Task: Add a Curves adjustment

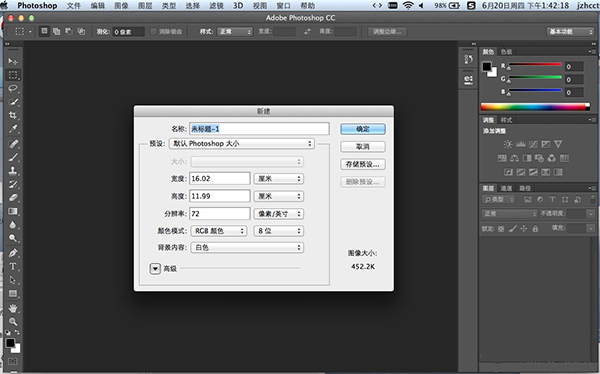Action: (533, 144)
